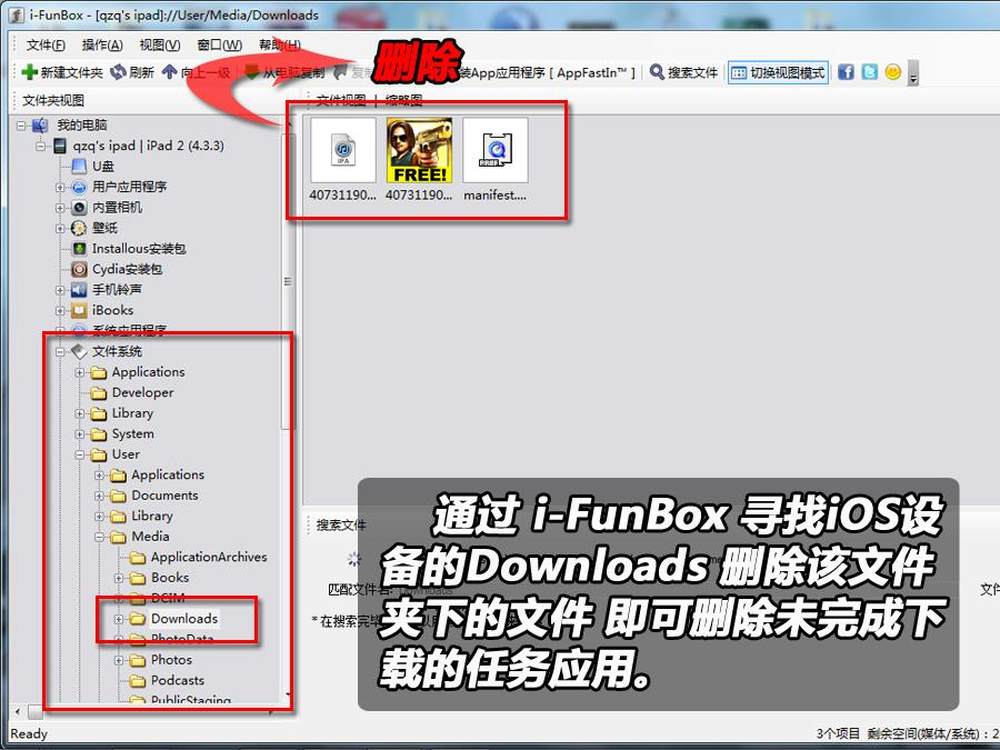The image size is (1000, 750).
Task: Select the Developer folder
Action: 142,393
